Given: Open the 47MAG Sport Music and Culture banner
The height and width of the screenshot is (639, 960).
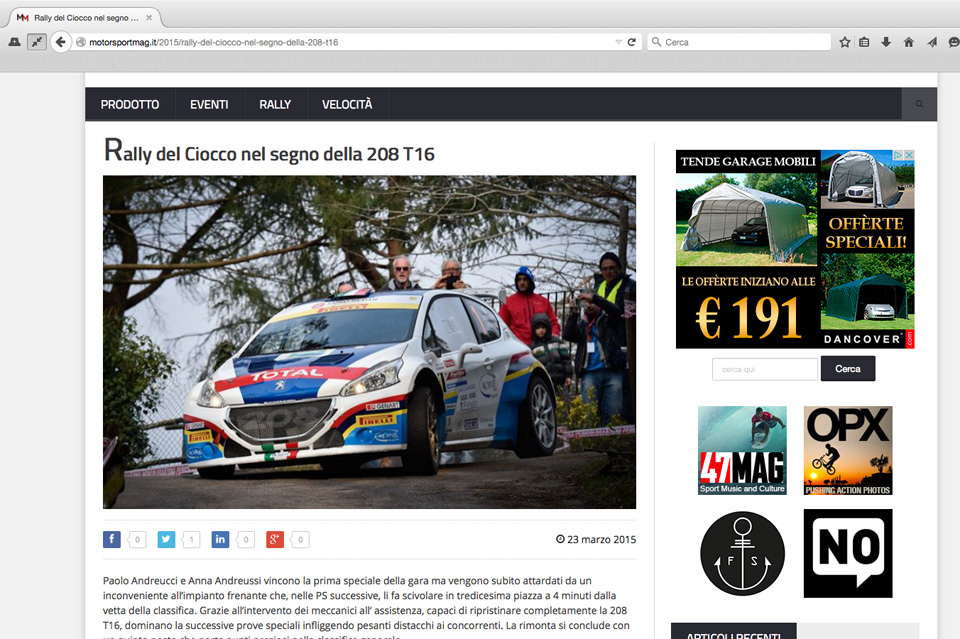Looking at the screenshot, I should pos(742,450).
